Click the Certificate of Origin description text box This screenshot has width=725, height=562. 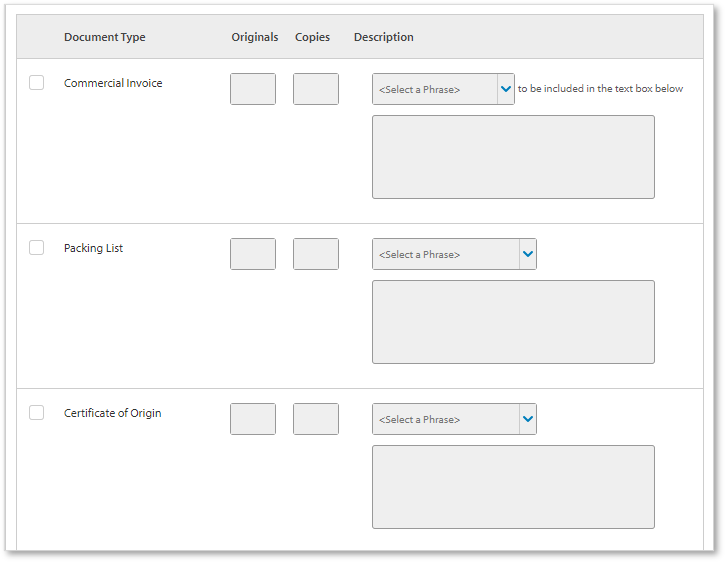513,487
